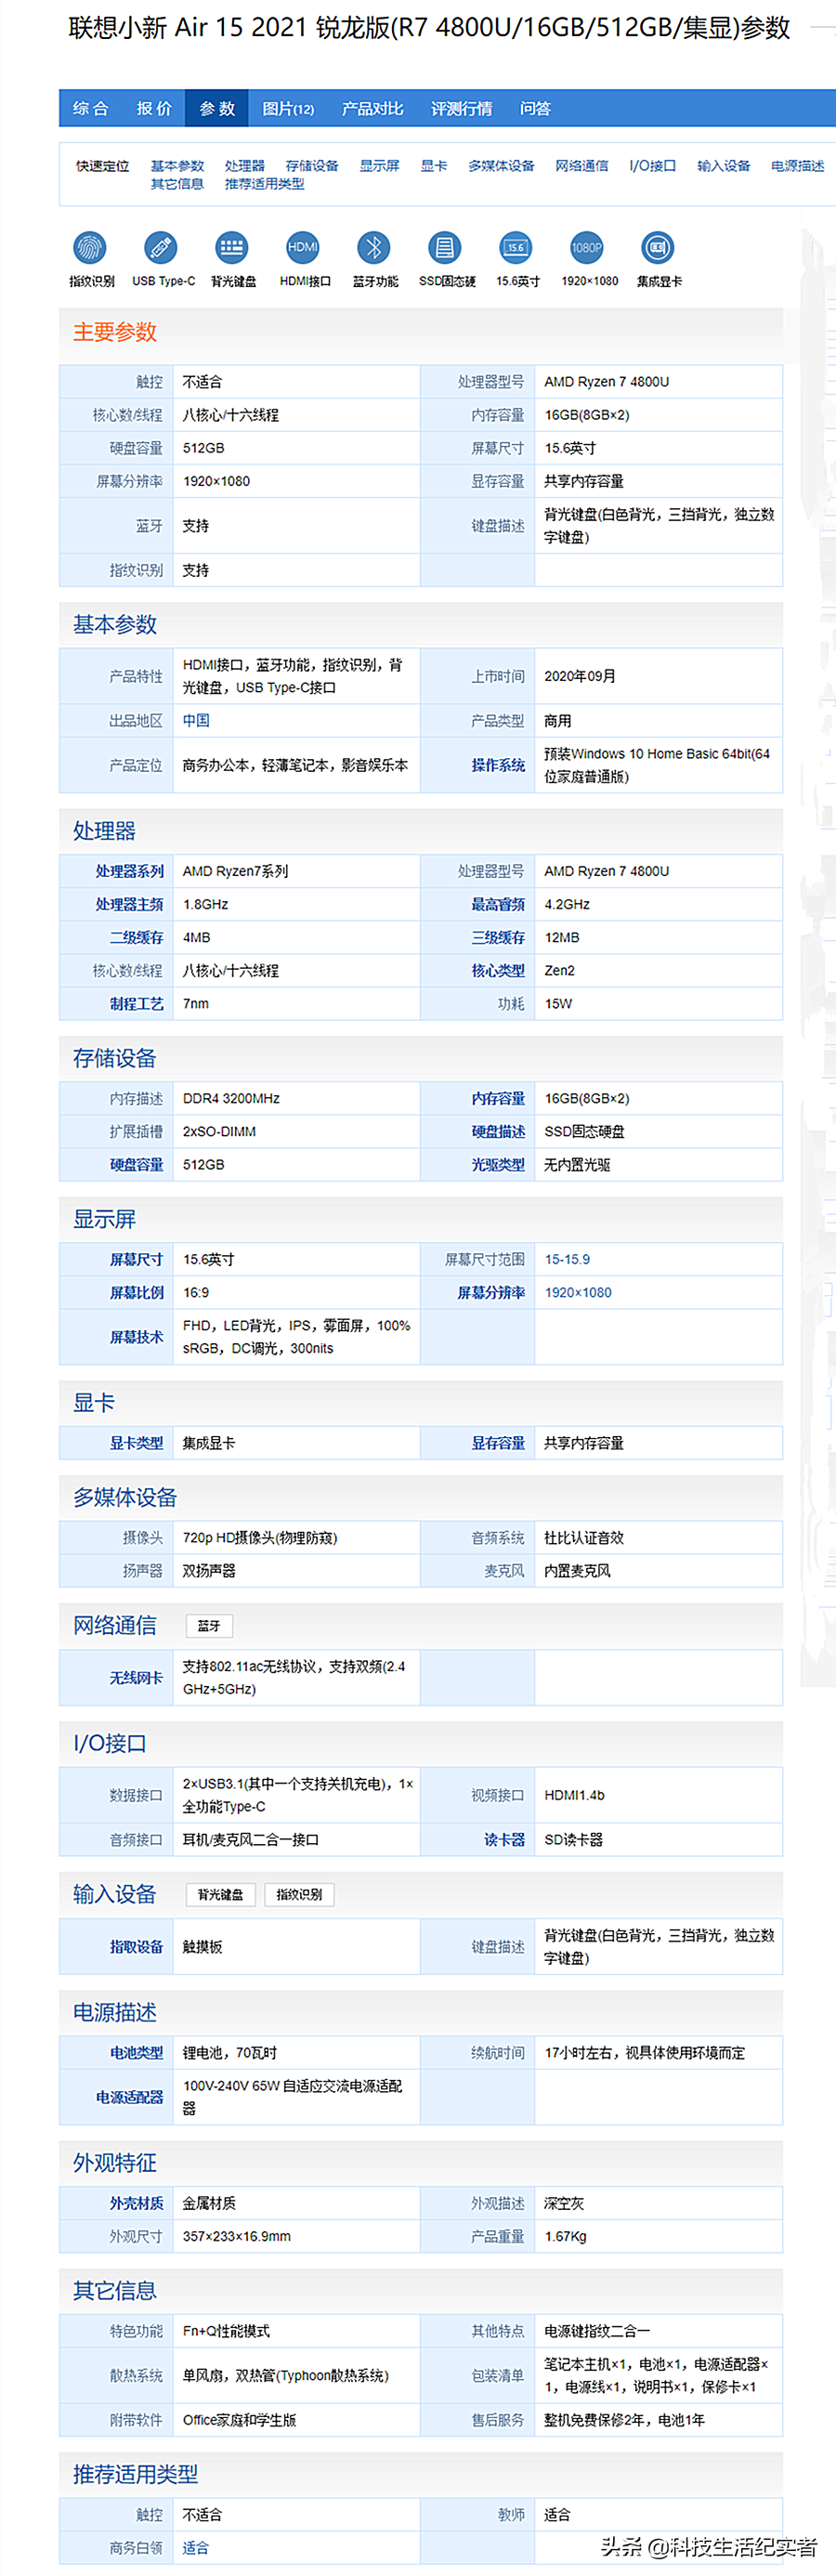Image resolution: width=836 pixels, height=2576 pixels.
Task: Click the 1.67Kg product weight value
Action: [565, 2236]
